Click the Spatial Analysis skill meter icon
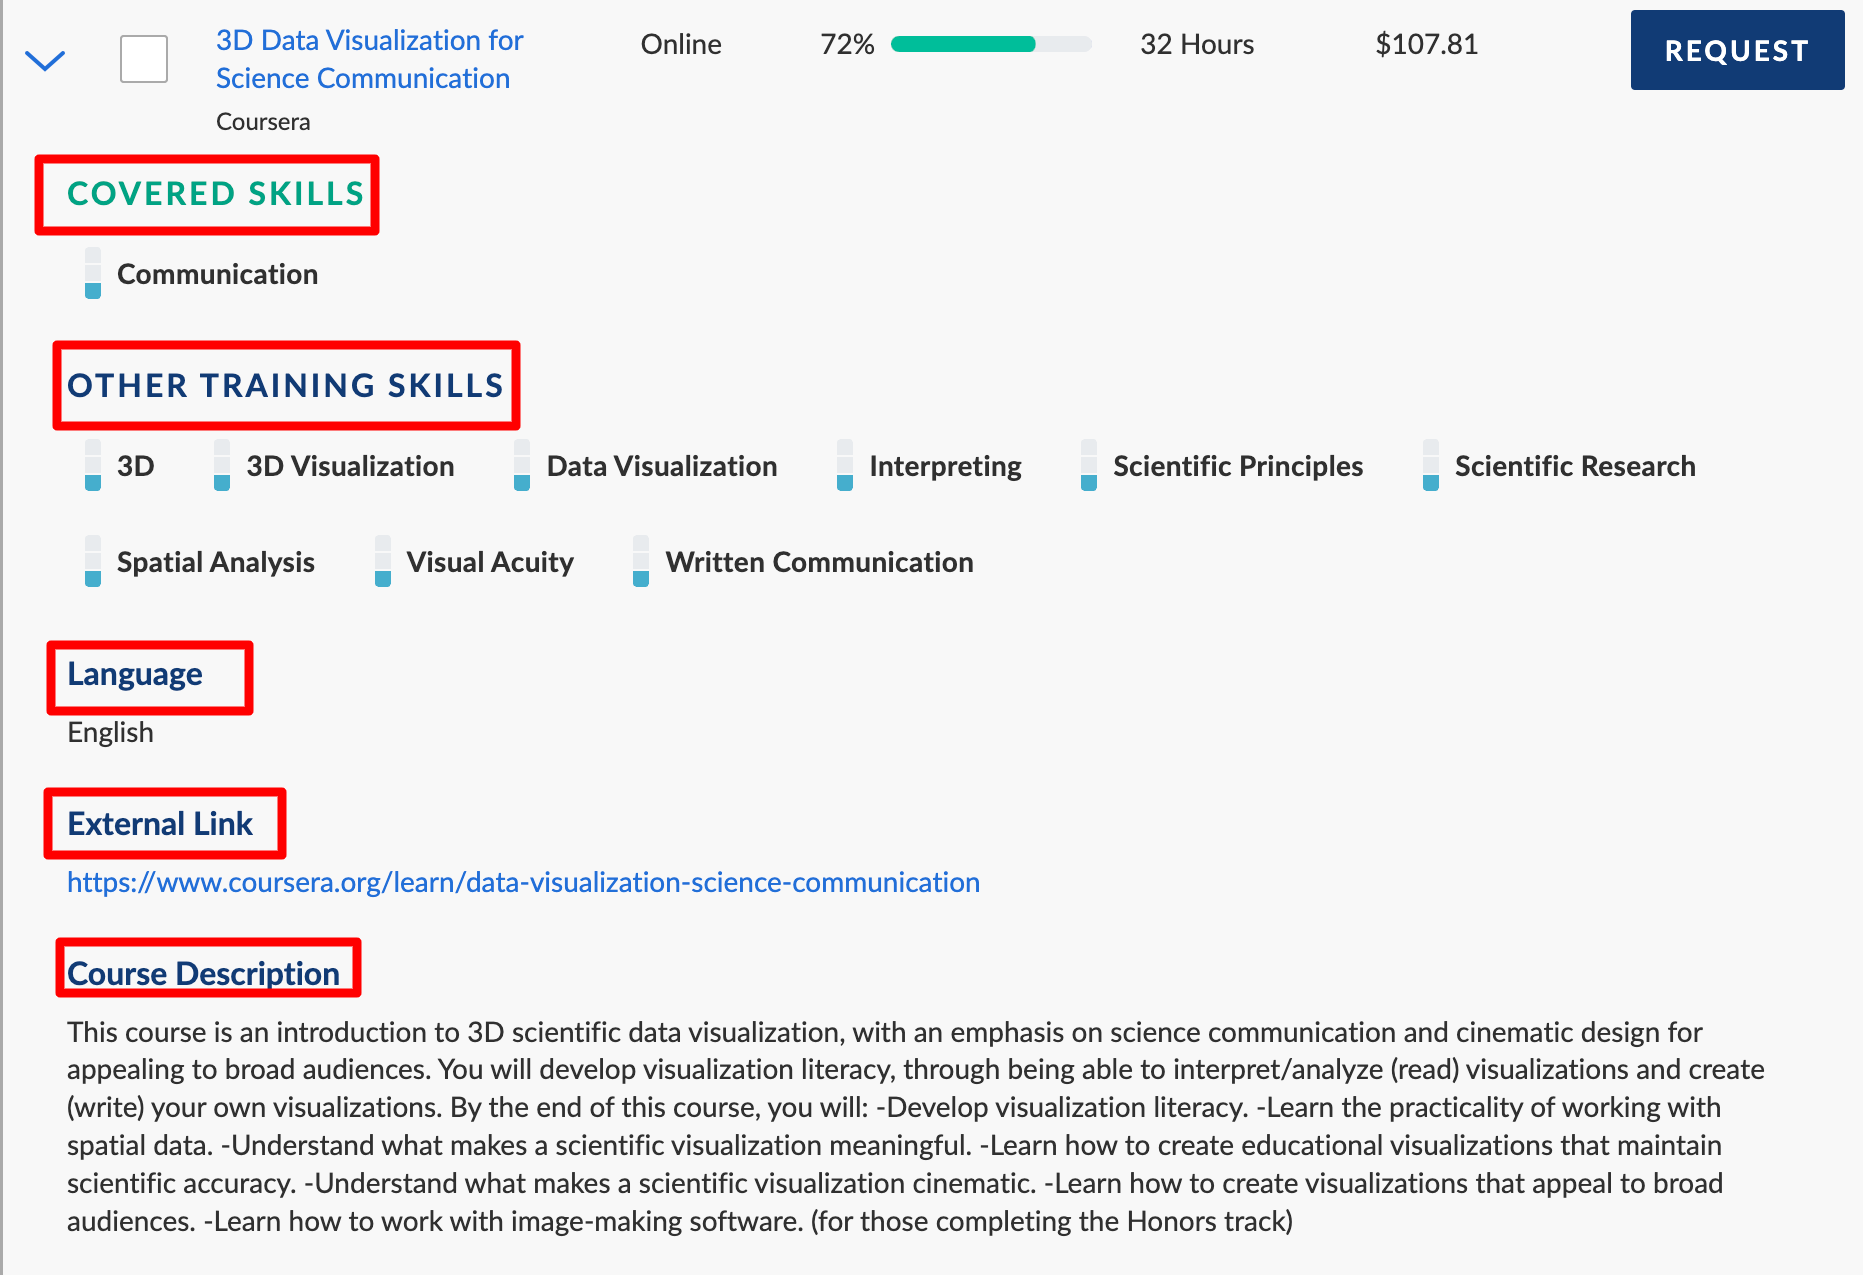1863x1275 pixels. (93, 562)
